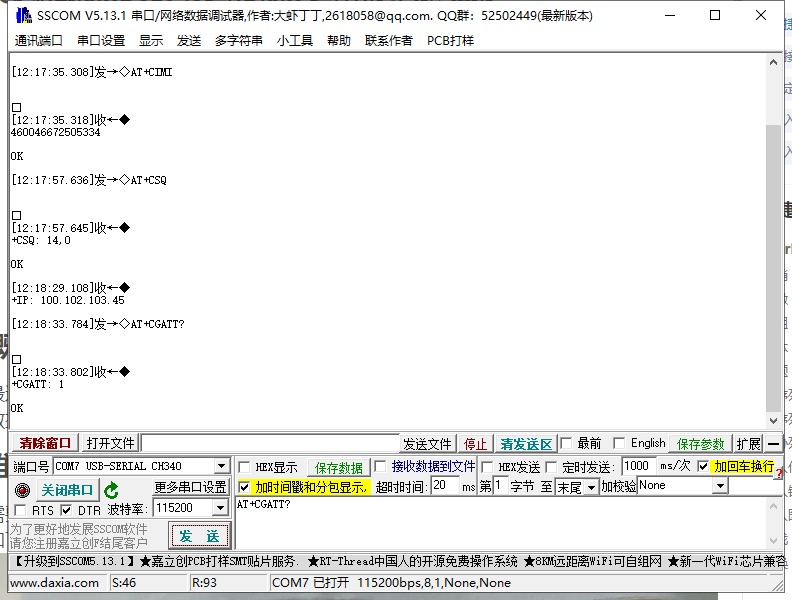
Task: Click the 打开文件 button
Action: click(x=111, y=443)
